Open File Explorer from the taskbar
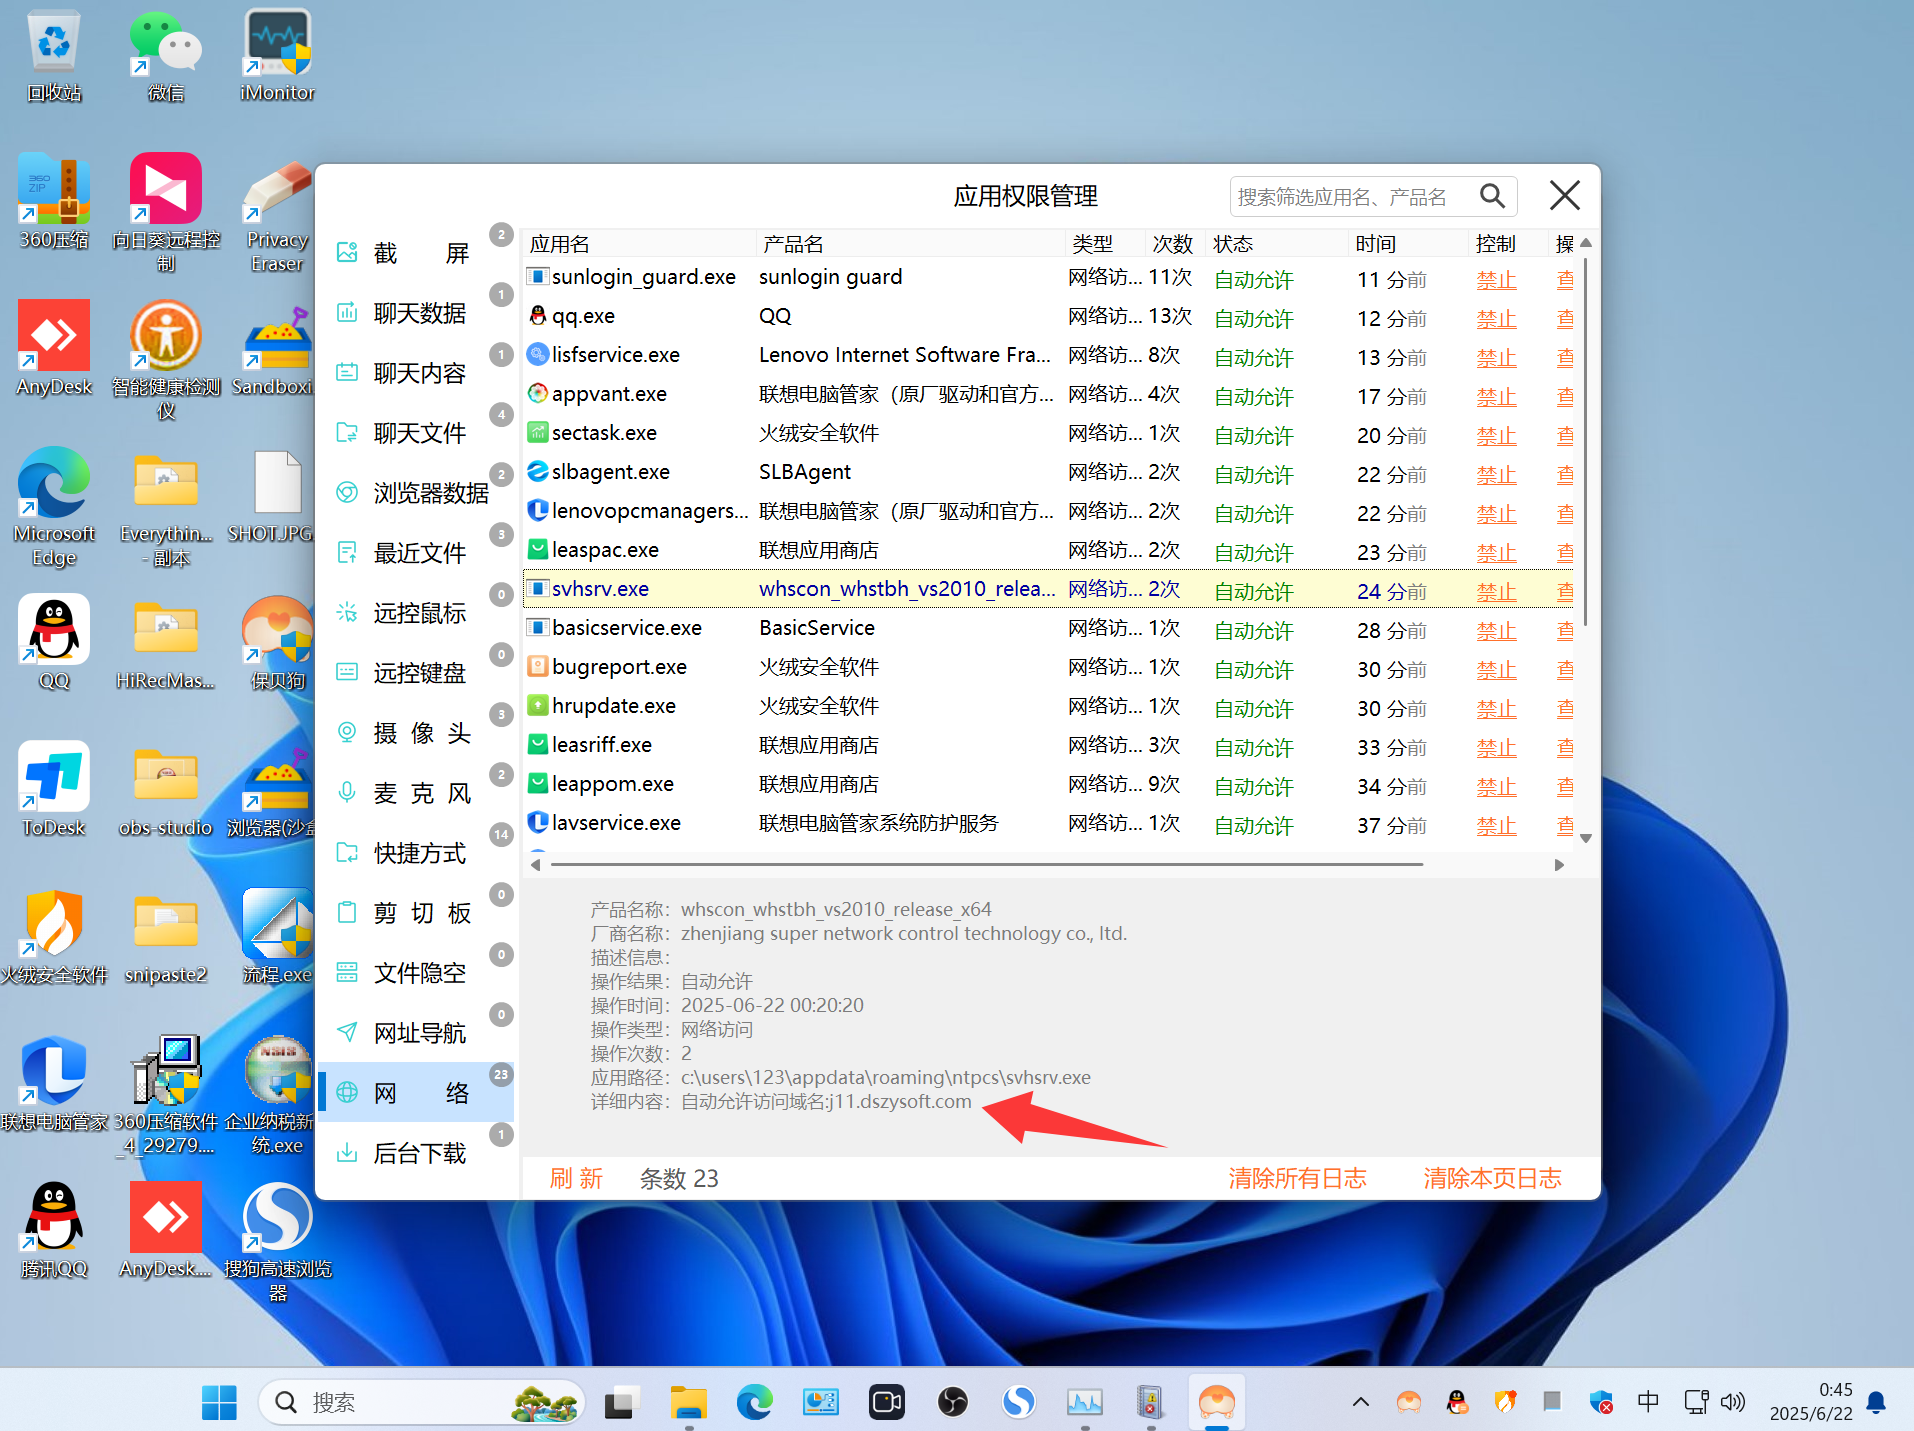 (x=688, y=1402)
